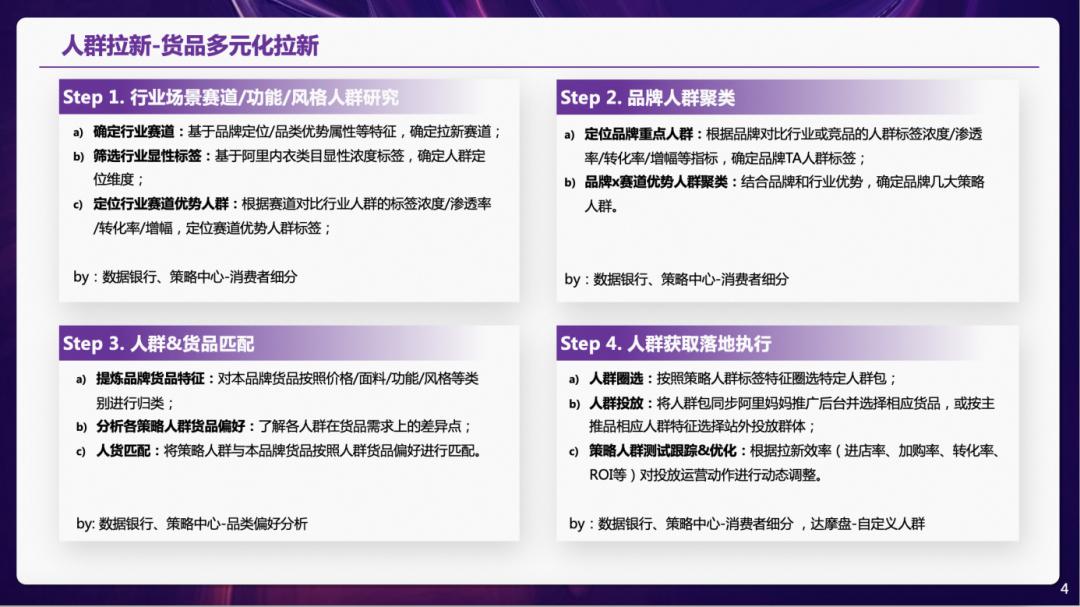Image resolution: width=1080 pixels, height=607 pixels.
Task: Select the Step 1 行业场景赛道/功能/风格人群研究 header
Action: tap(229, 97)
